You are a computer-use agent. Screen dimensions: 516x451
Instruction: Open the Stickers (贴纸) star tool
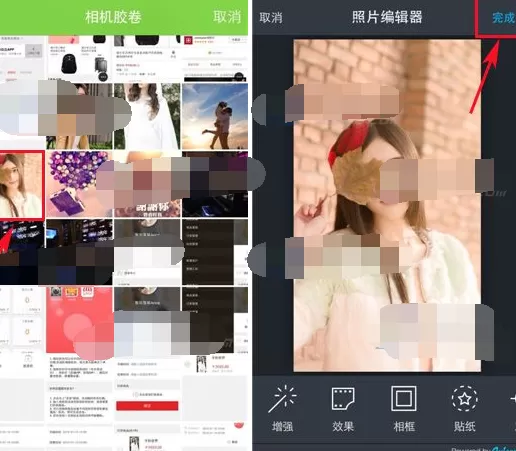(x=464, y=409)
